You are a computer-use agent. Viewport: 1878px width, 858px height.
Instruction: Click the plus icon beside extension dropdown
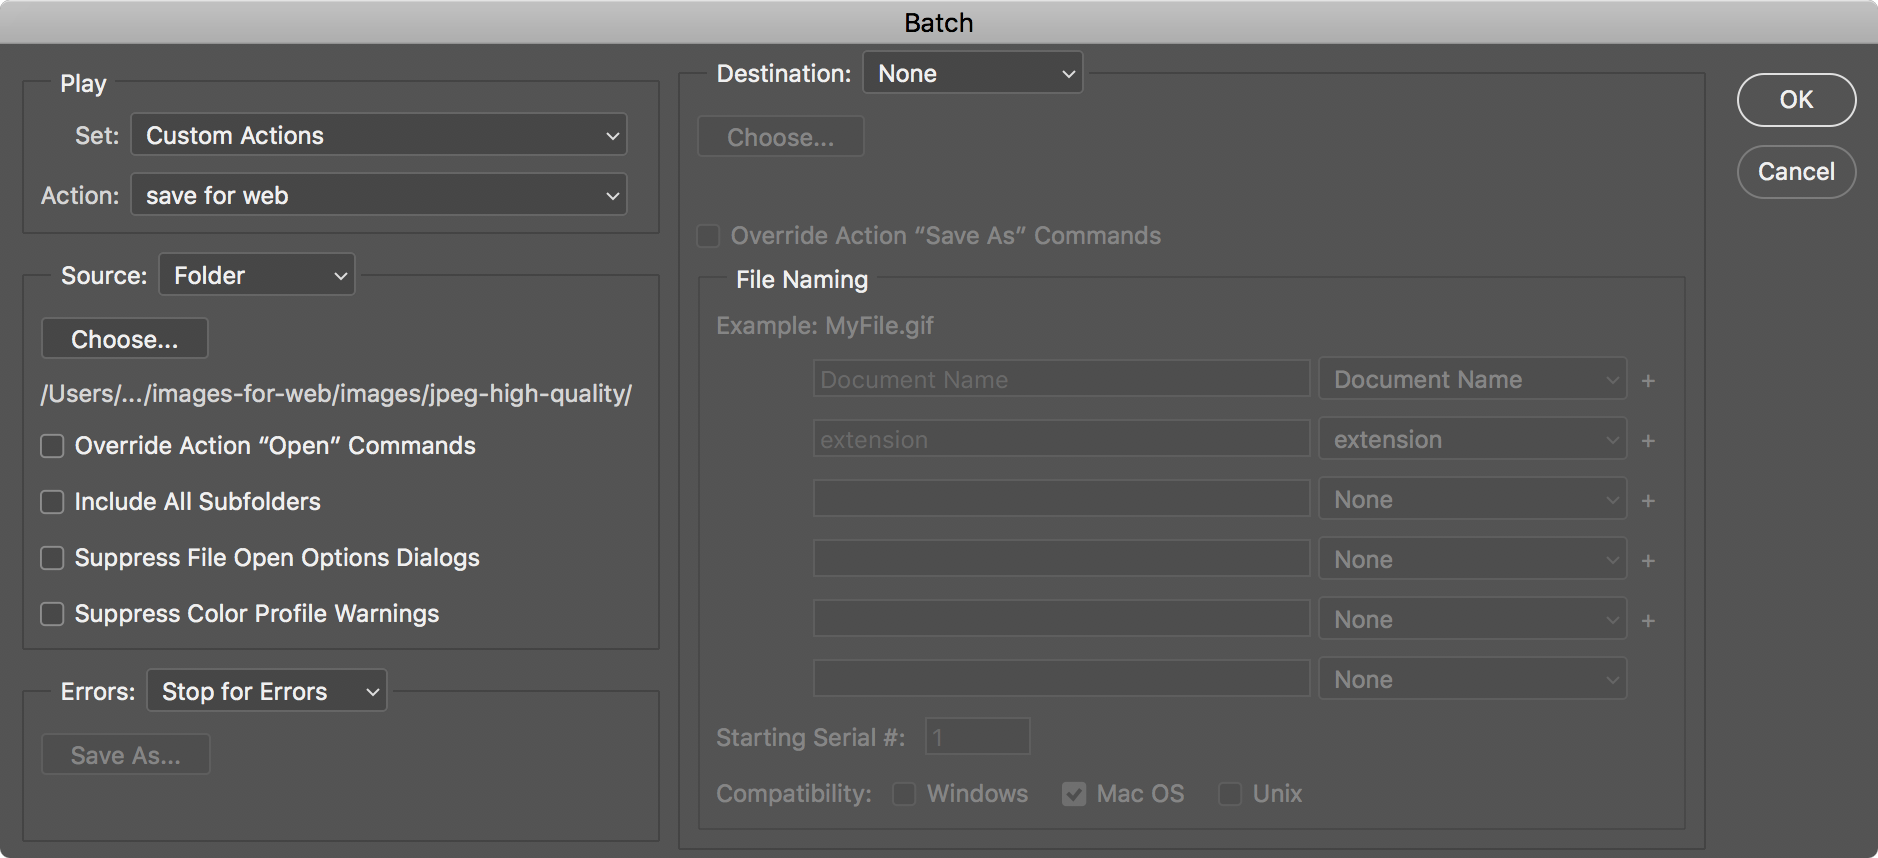[x=1648, y=441]
